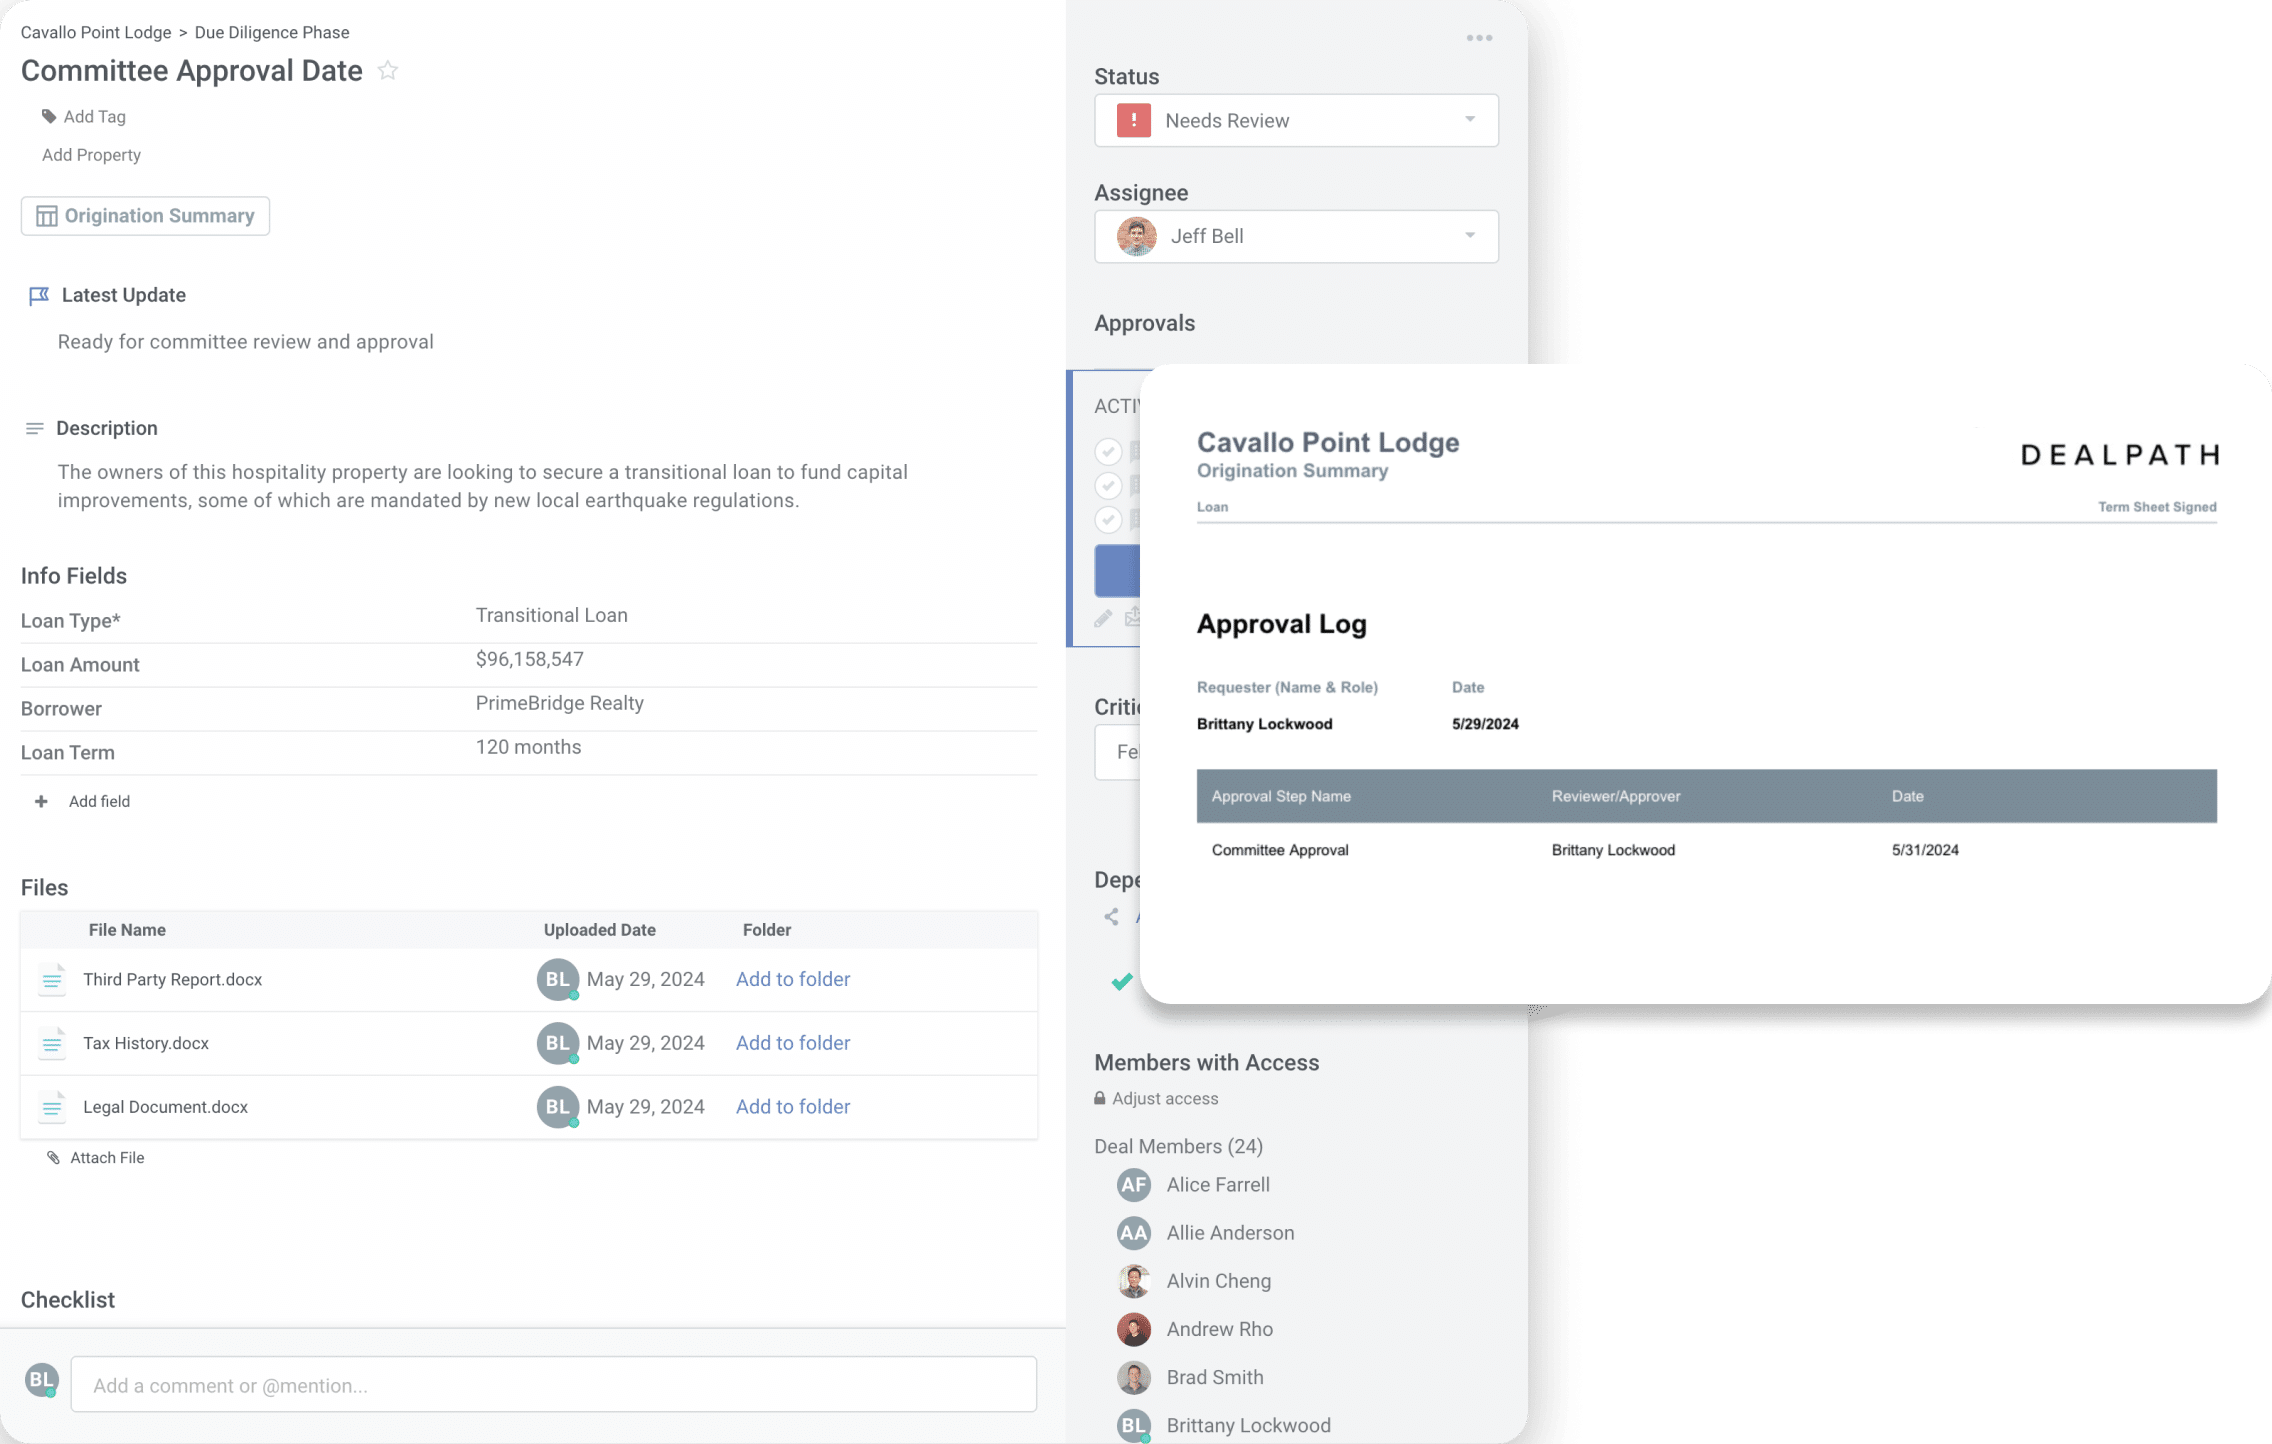
Task: Toggle visibility of Third Party Report.docx file
Action: coord(51,979)
